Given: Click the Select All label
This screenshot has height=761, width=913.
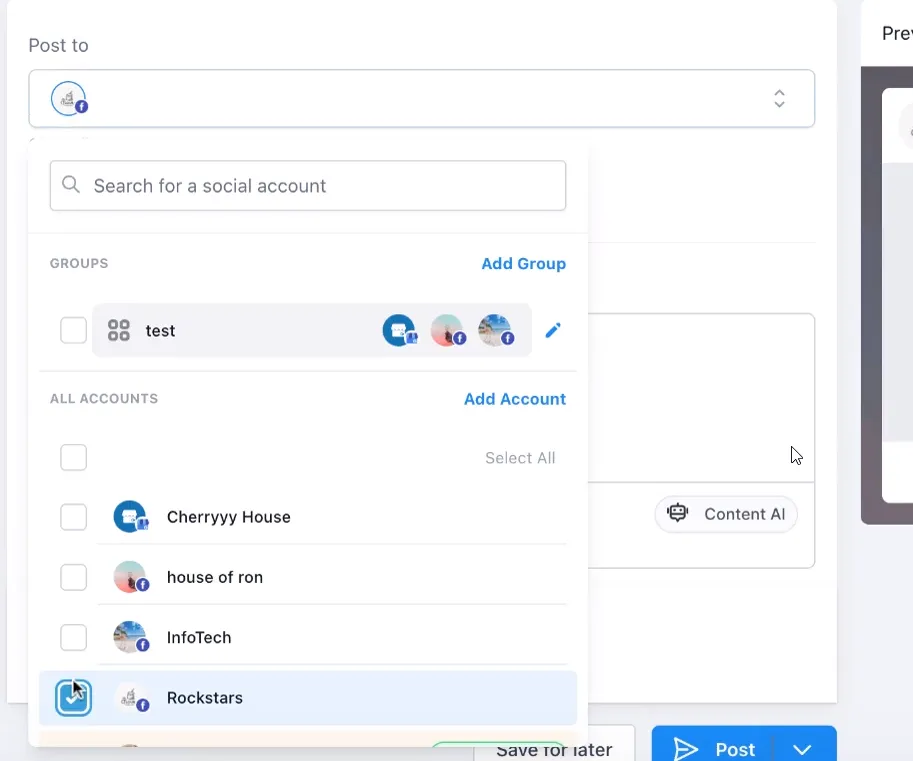Looking at the screenshot, I should coord(520,458).
